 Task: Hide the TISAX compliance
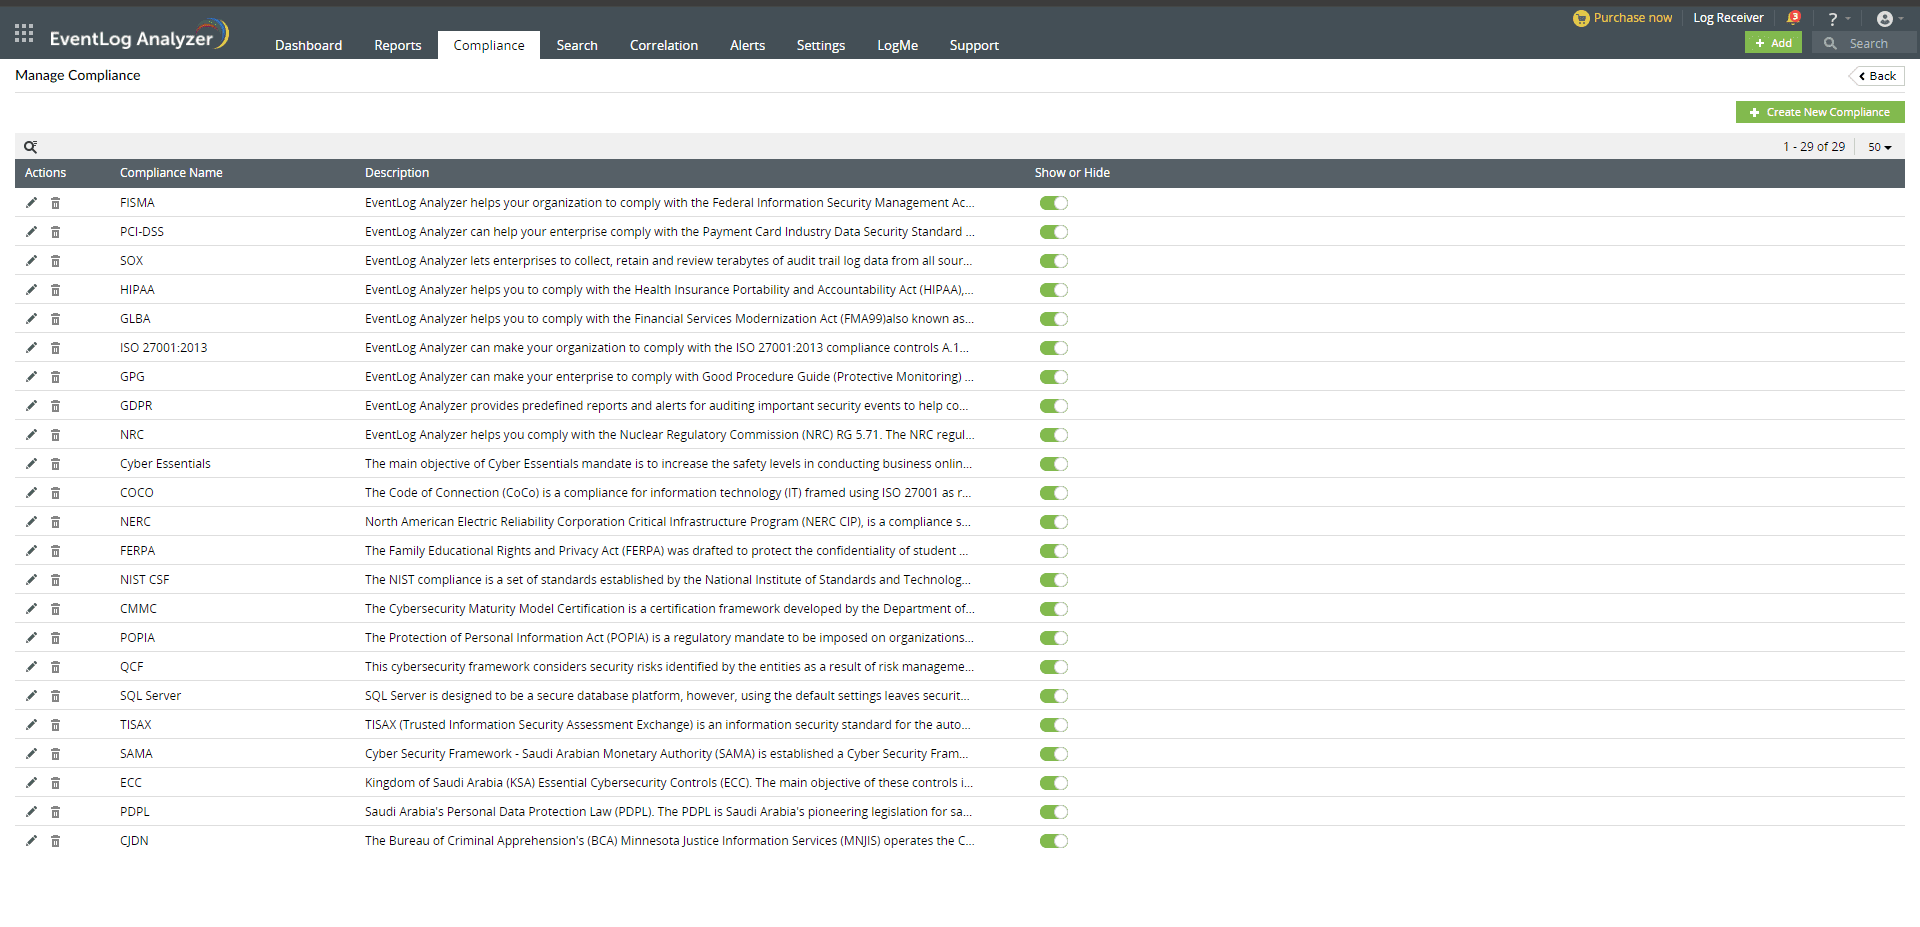click(x=1054, y=725)
